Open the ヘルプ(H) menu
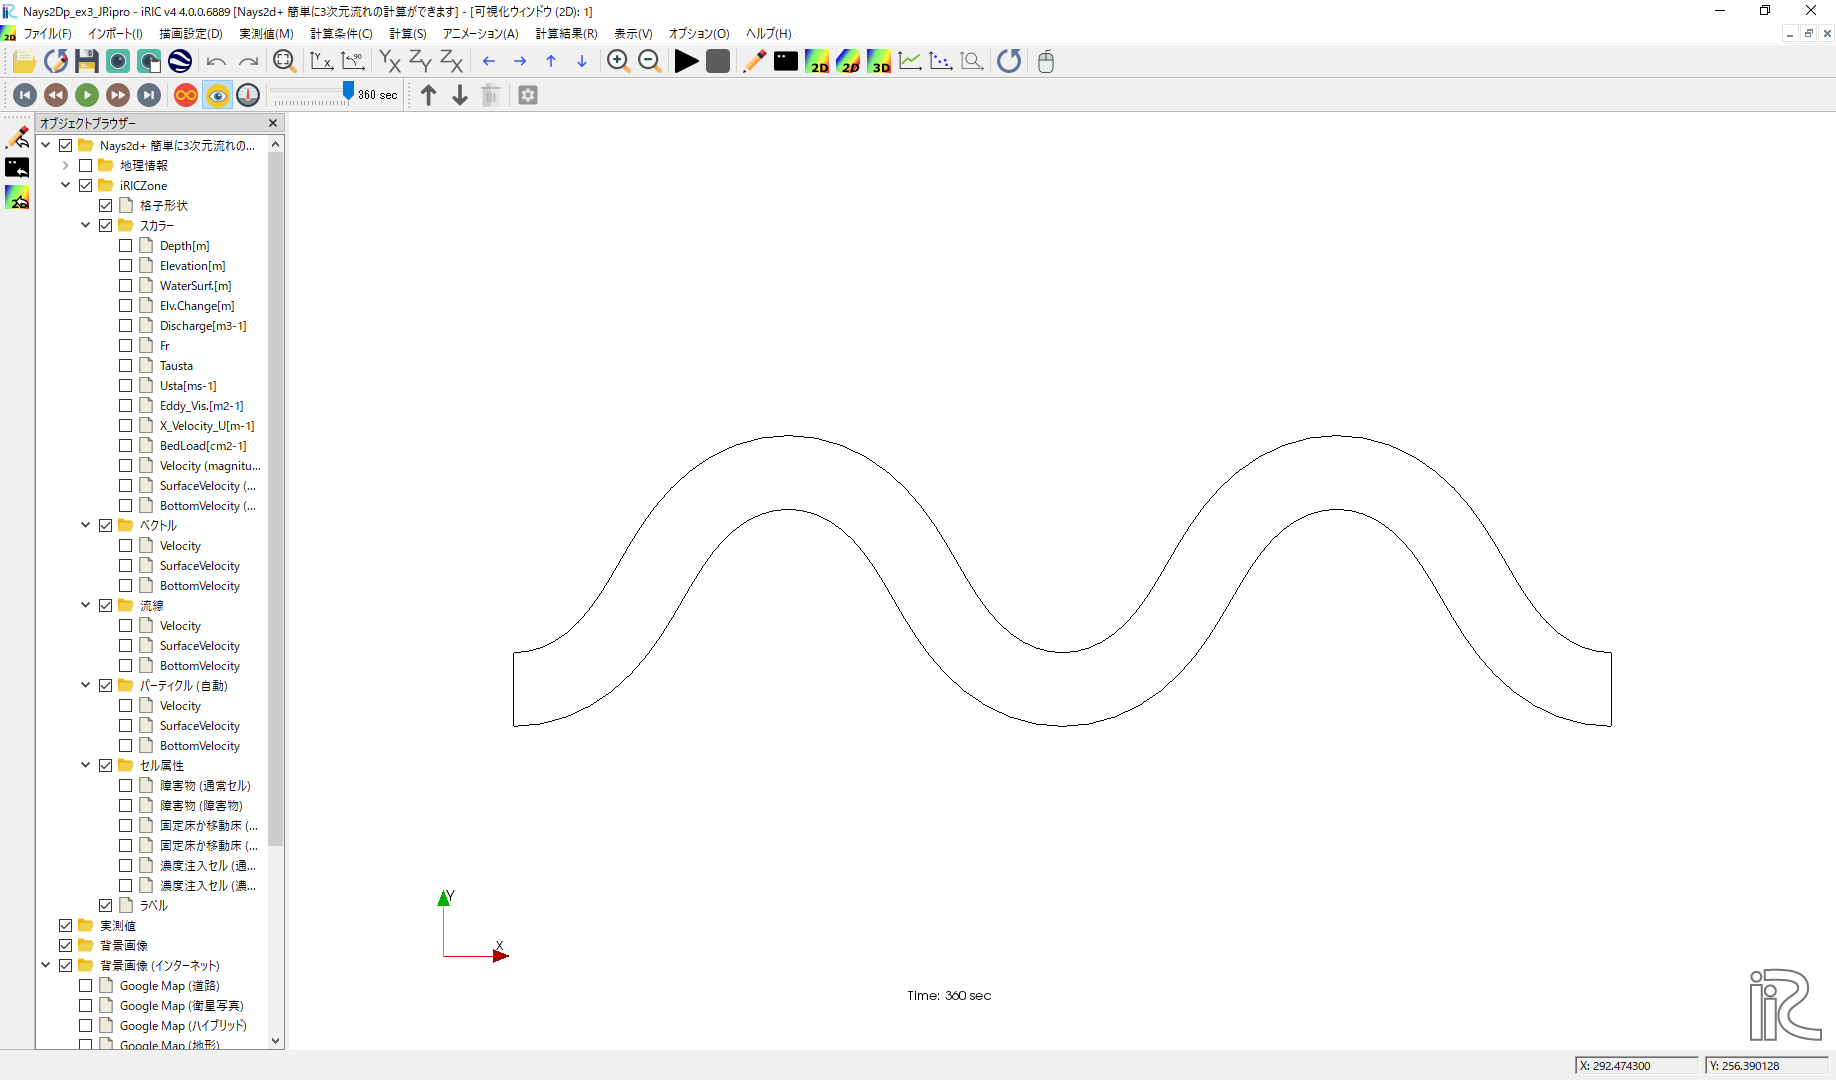The height and width of the screenshot is (1080, 1836). pyautogui.click(x=768, y=33)
